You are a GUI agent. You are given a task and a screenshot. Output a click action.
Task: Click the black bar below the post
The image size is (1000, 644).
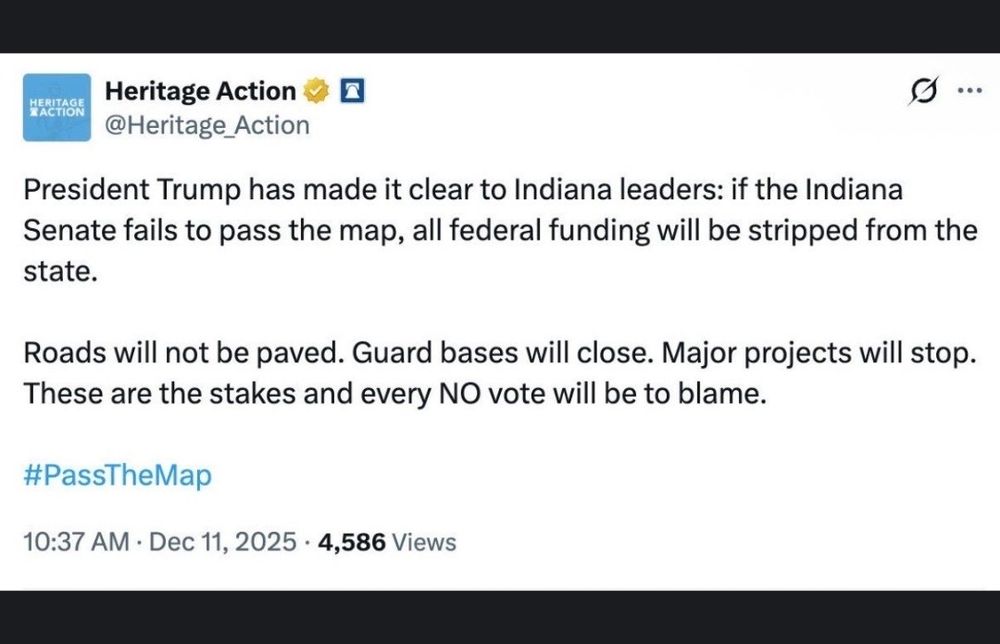[x=500, y=617]
